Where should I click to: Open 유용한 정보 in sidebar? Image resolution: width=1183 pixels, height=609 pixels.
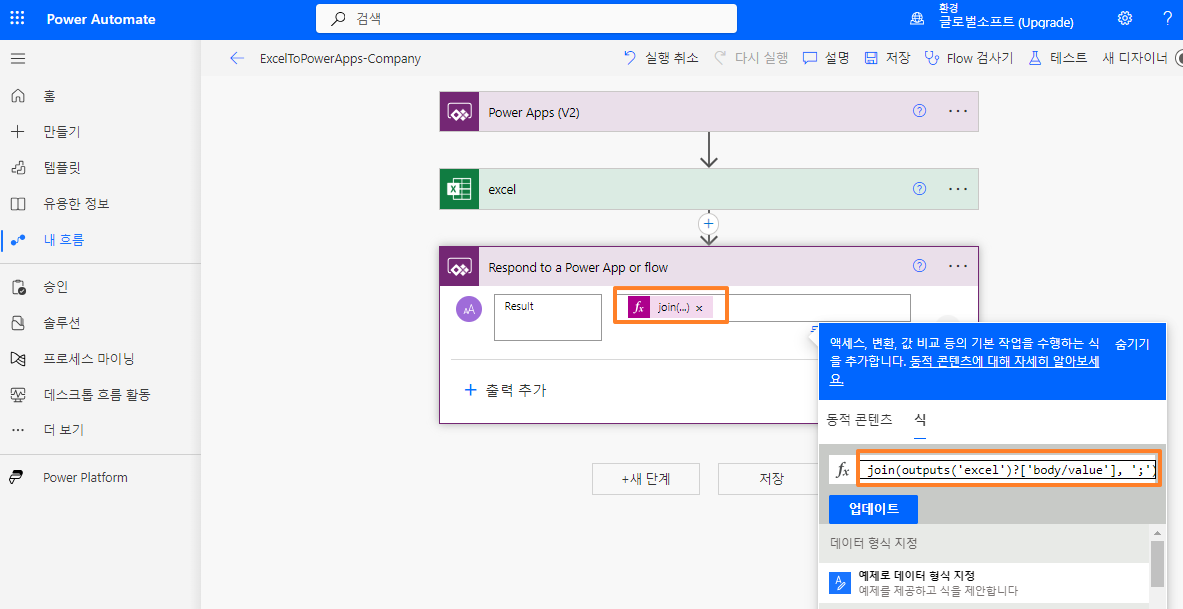click(x=76, y=204)
